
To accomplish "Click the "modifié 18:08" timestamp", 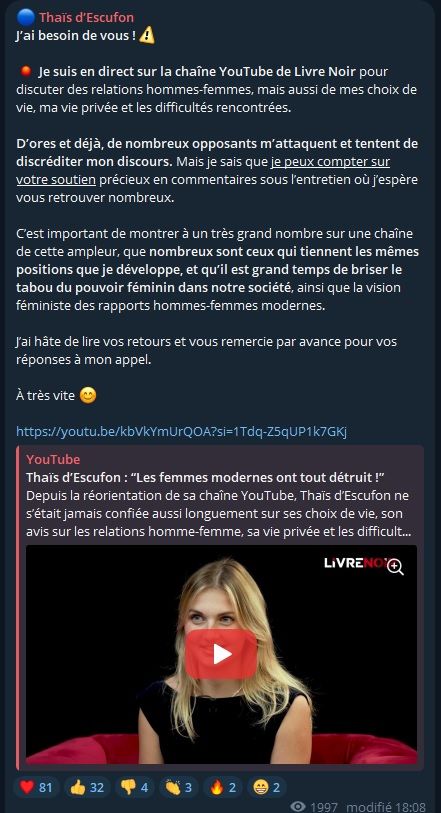I will pos(386,806).
